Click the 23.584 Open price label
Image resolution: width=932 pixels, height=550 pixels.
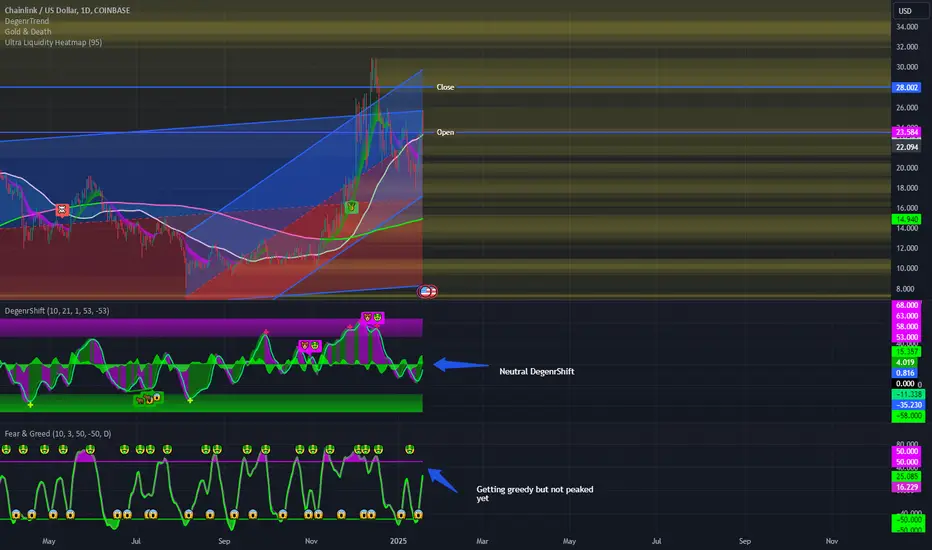(x=906, y=132)
